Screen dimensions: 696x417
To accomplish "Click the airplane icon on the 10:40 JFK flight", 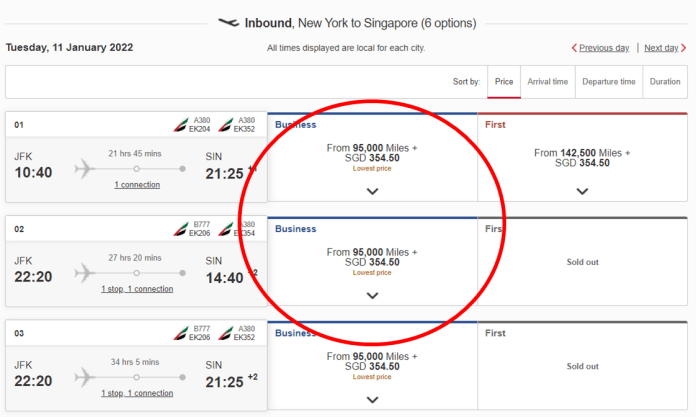I will [x=85, y=169].
